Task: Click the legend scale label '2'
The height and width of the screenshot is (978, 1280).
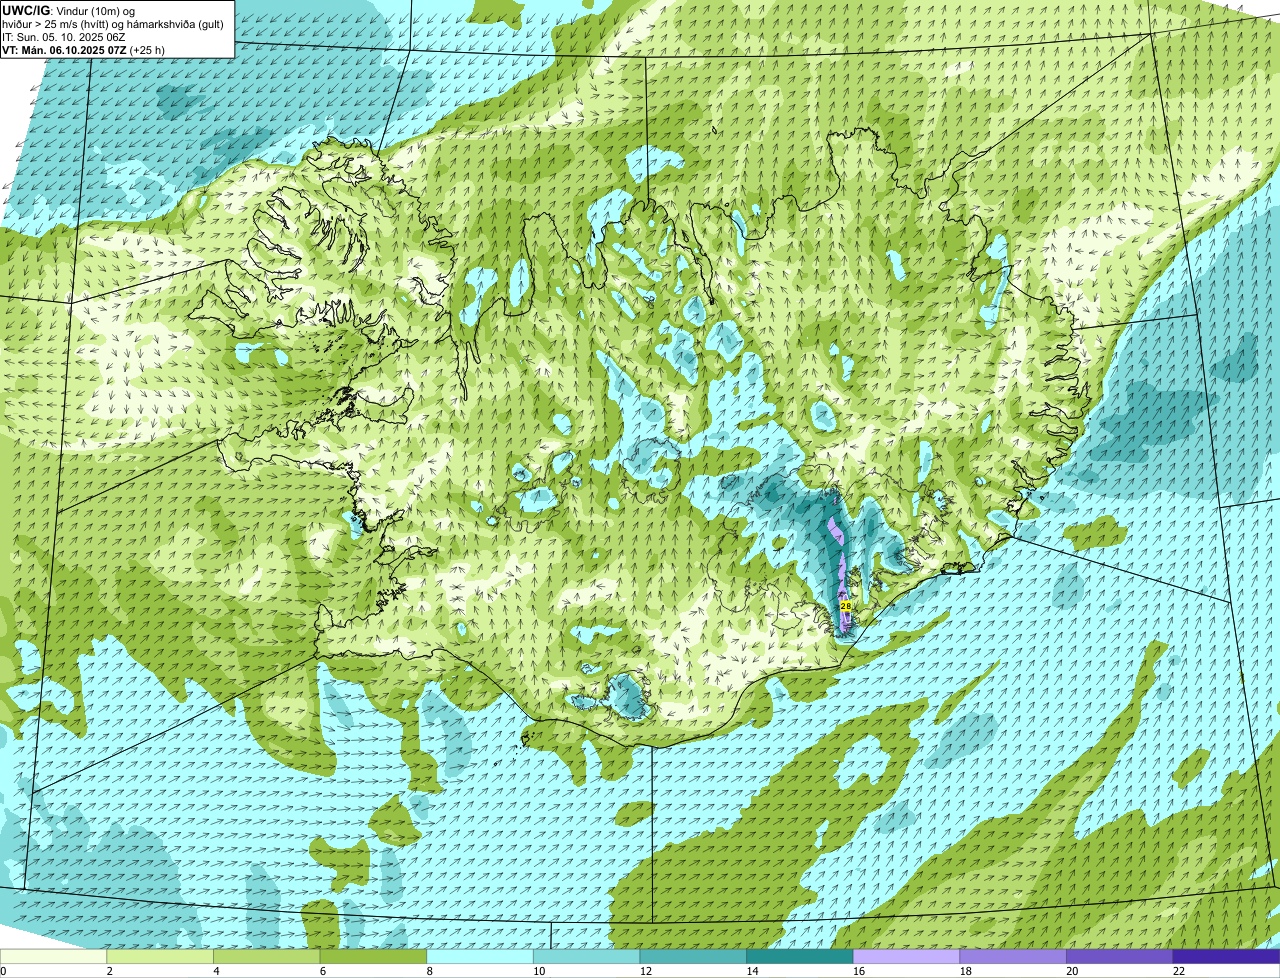Action: [109, 971]
